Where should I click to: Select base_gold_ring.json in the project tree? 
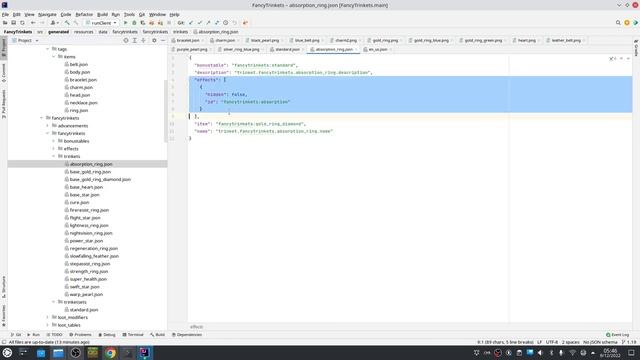pos(90,172)
